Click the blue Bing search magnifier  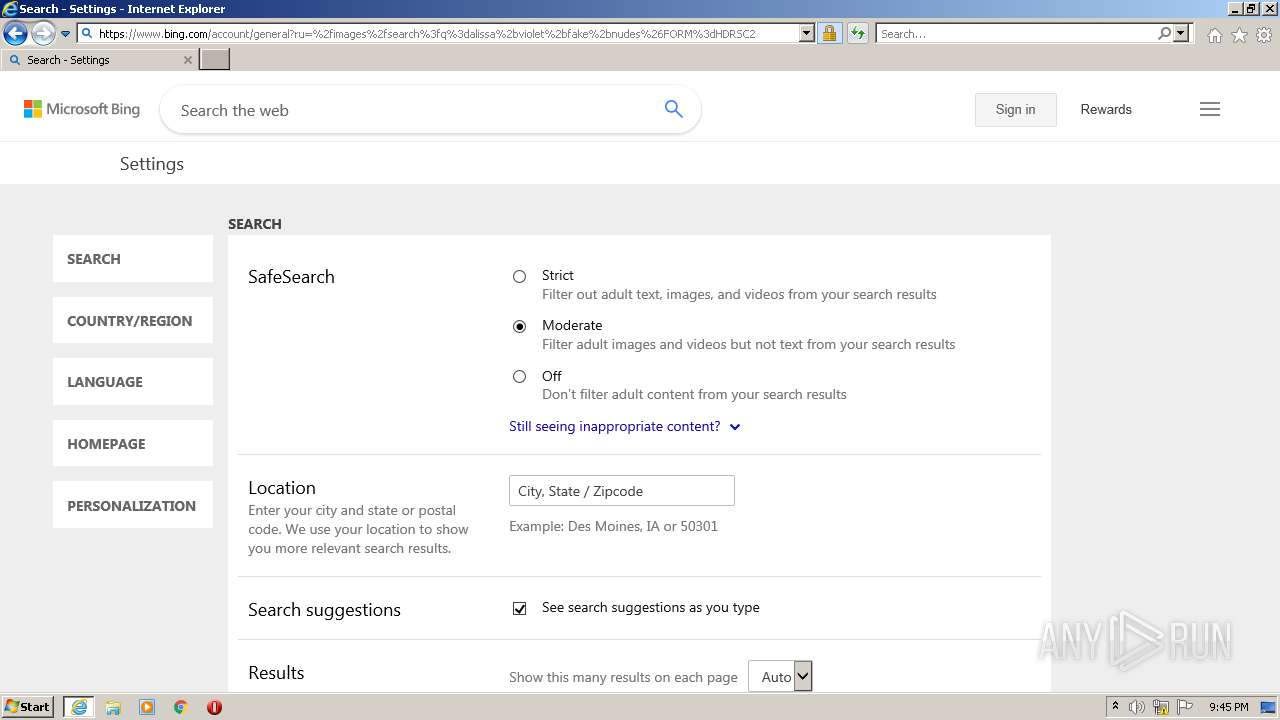(674, 109)
